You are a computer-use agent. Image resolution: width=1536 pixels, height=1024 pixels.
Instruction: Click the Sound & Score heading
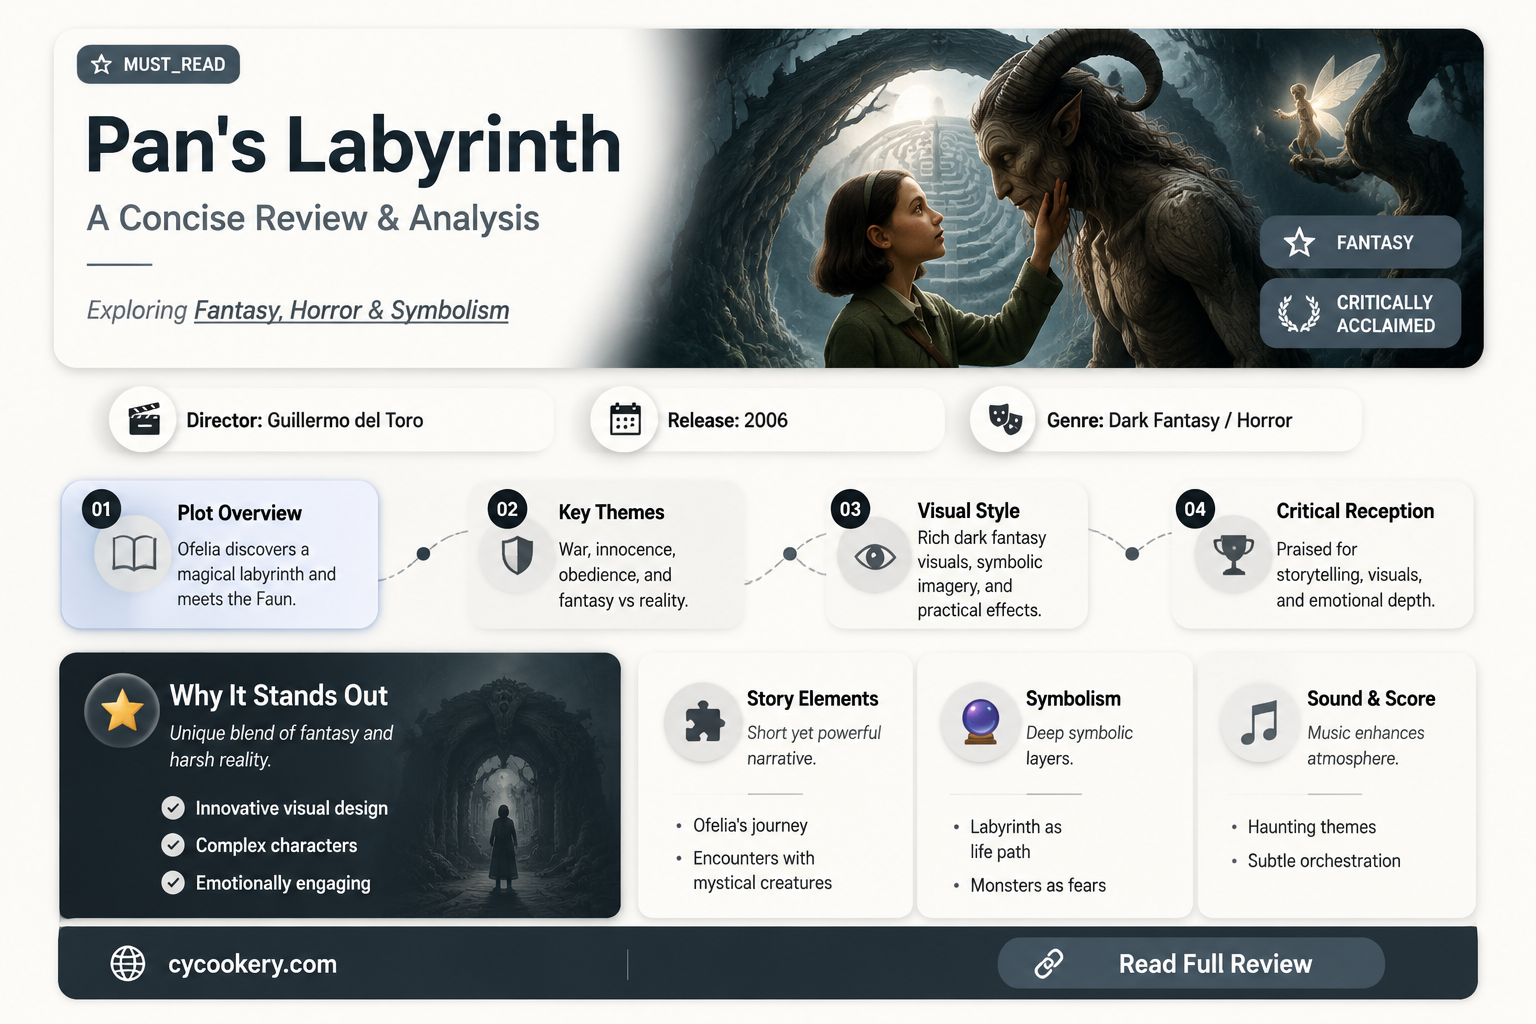click(x=1371, y=699)
